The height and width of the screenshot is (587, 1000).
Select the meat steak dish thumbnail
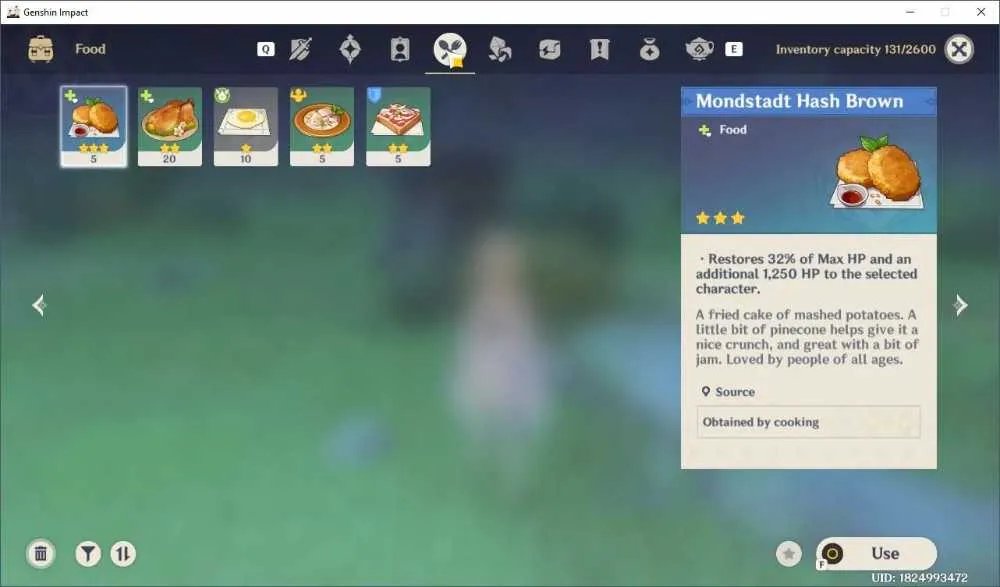pyautogui.click(x=398, y=126)
